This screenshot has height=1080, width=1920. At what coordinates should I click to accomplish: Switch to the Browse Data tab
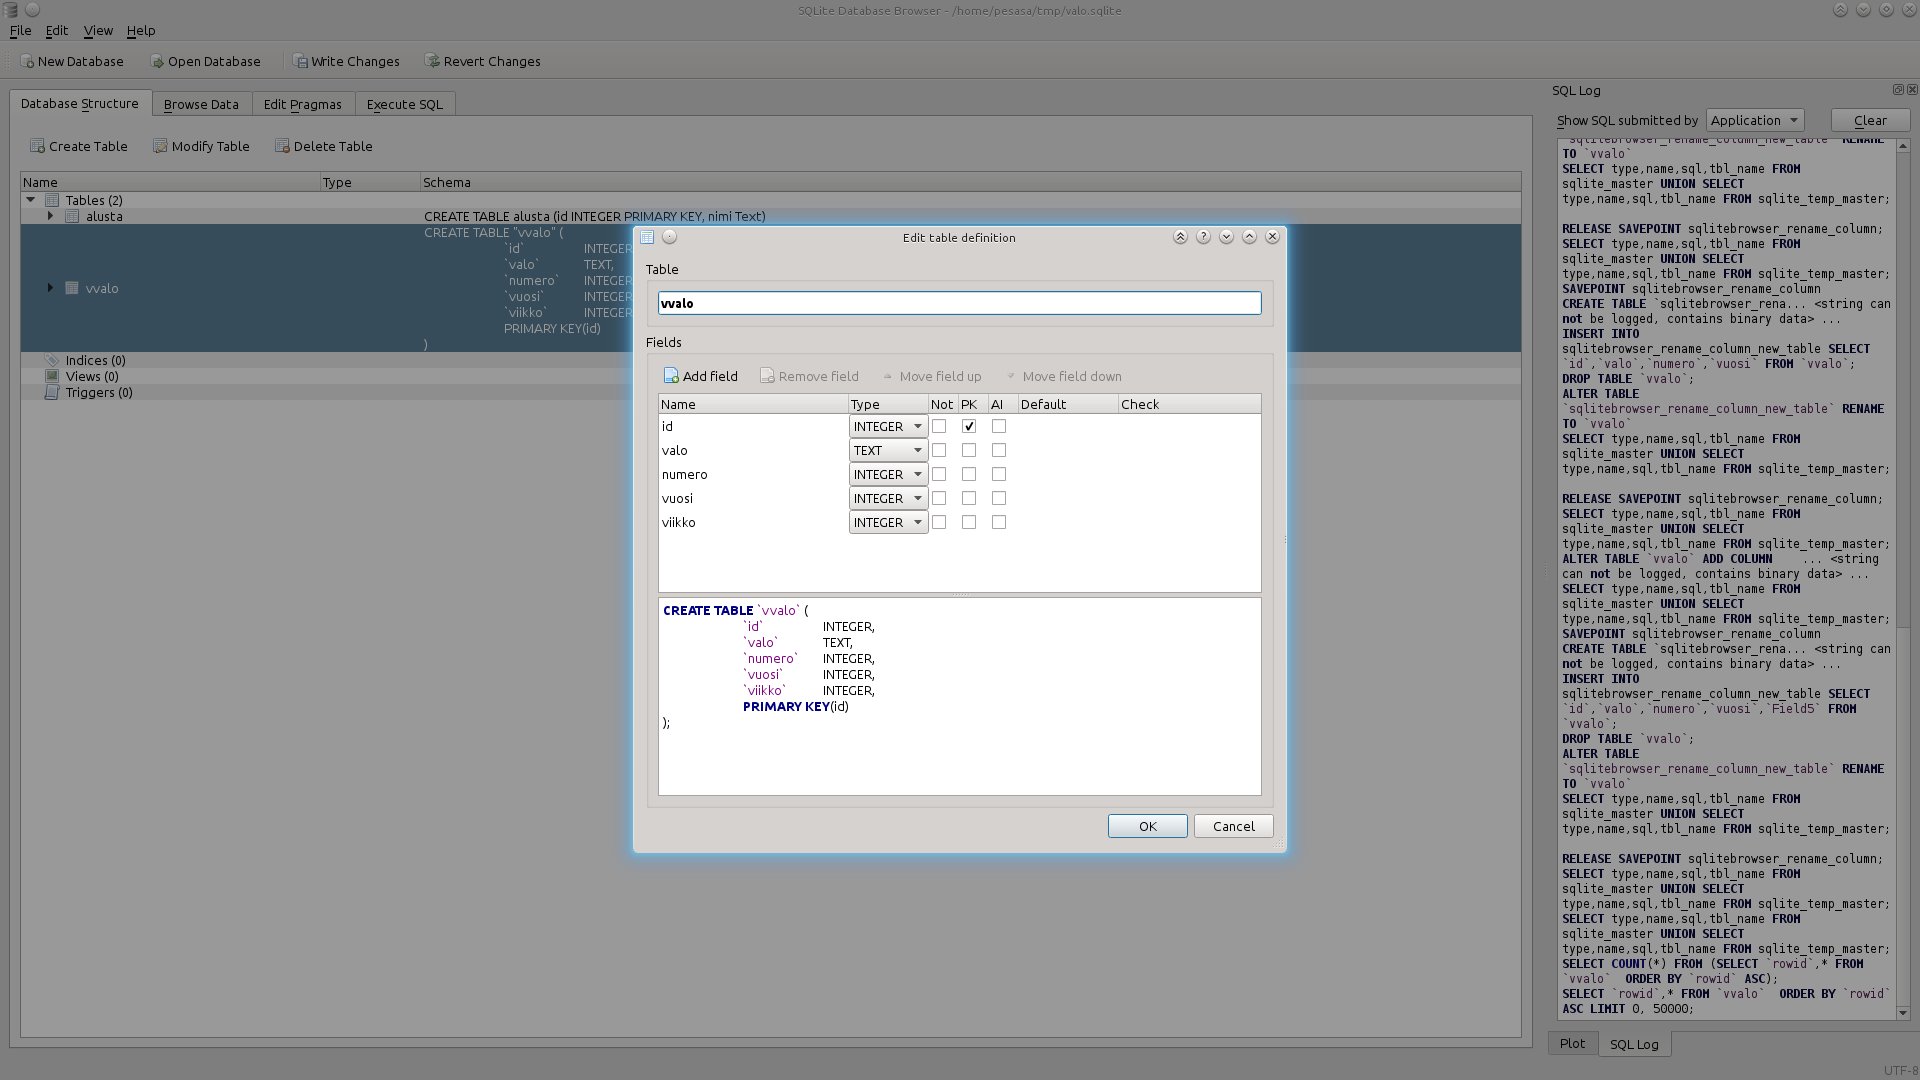[x=201, y=104]
